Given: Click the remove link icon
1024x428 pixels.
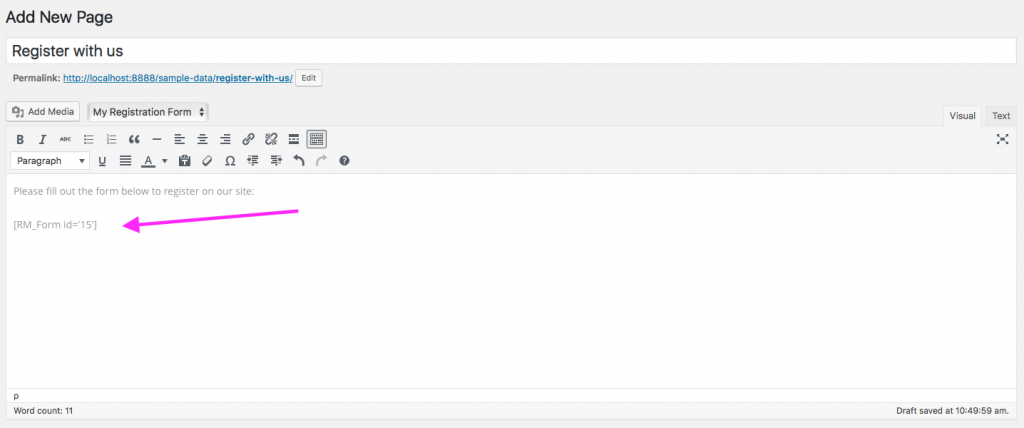Looking at the screenshot, I should click(270, 139).
